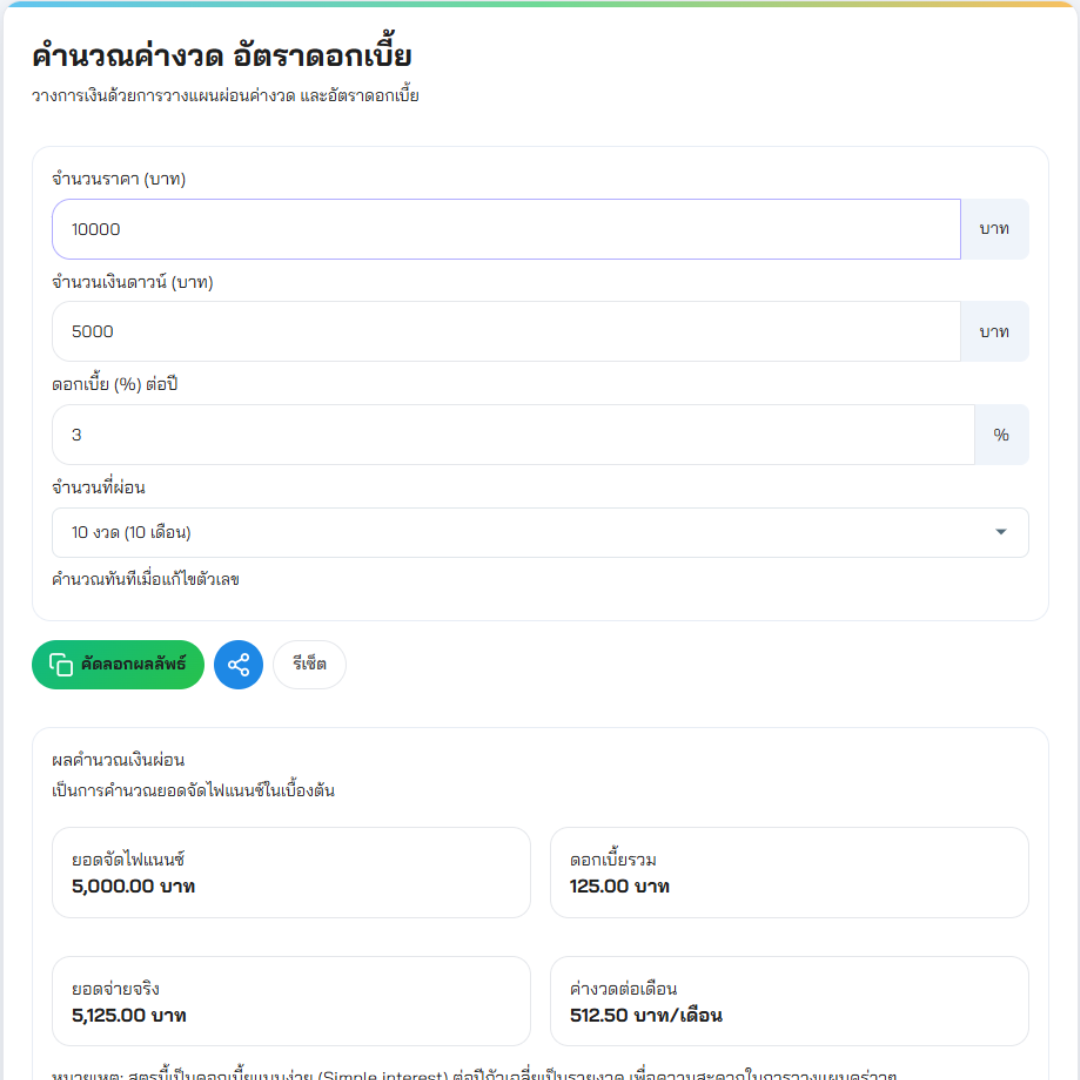Click the subtitle วางการเงินด้วยการวางแผนผ่อนค่างวด

point(225,96)
